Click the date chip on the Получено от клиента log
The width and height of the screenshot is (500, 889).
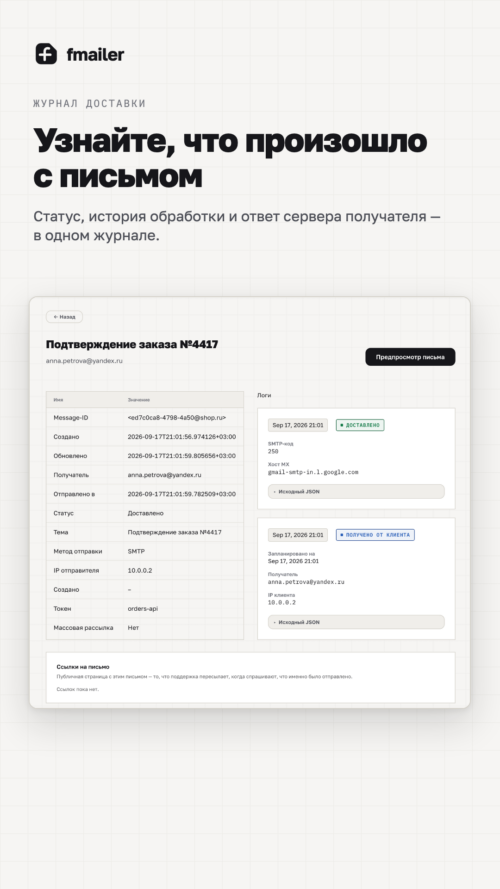click(298, 535)
